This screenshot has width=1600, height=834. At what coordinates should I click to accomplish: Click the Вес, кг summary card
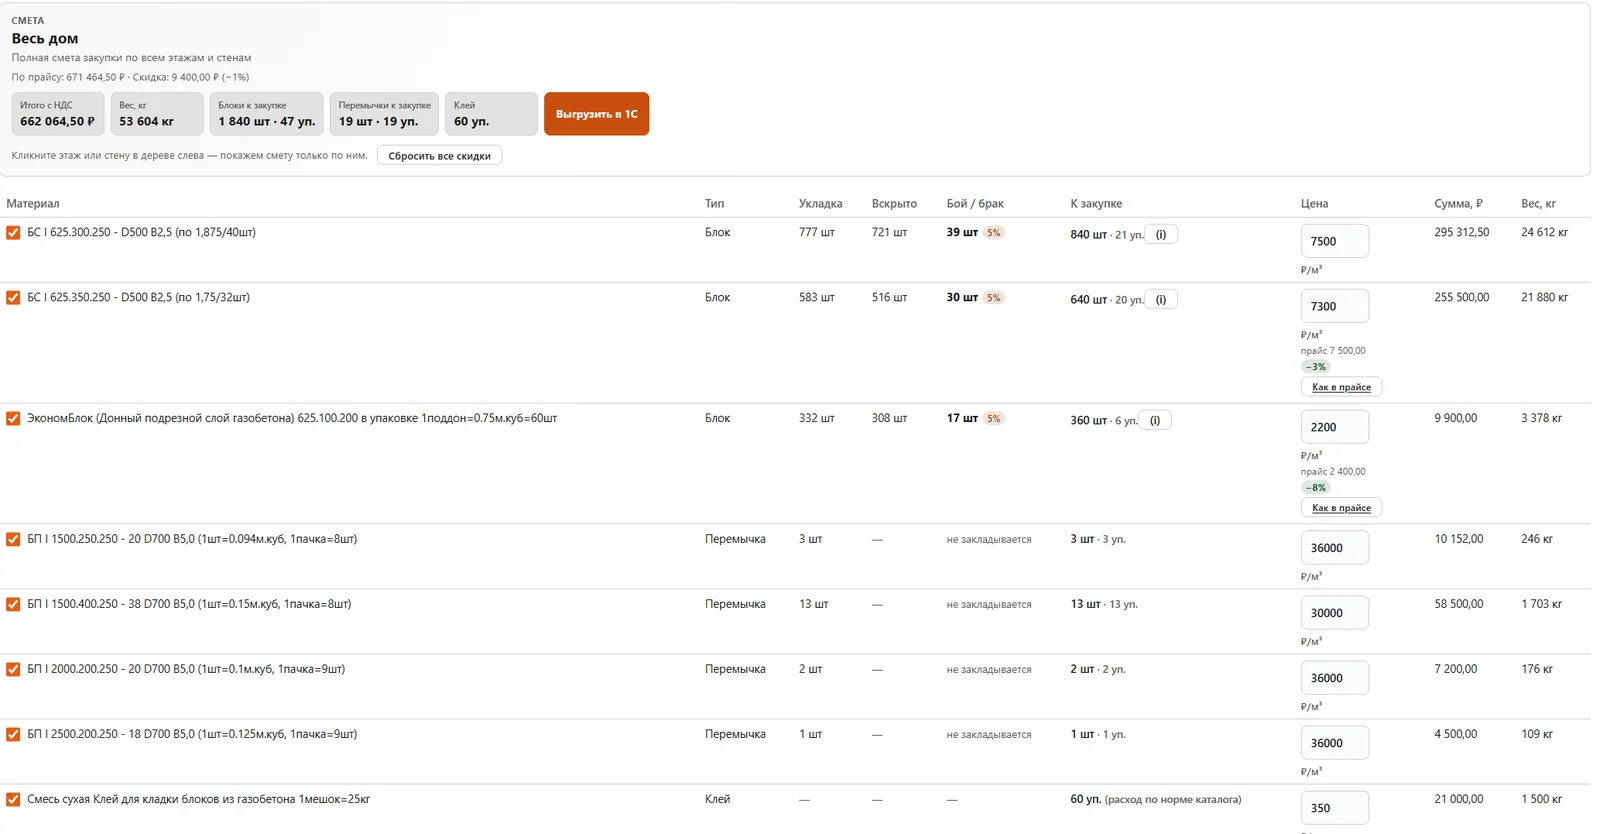click(x=157, y=114)
